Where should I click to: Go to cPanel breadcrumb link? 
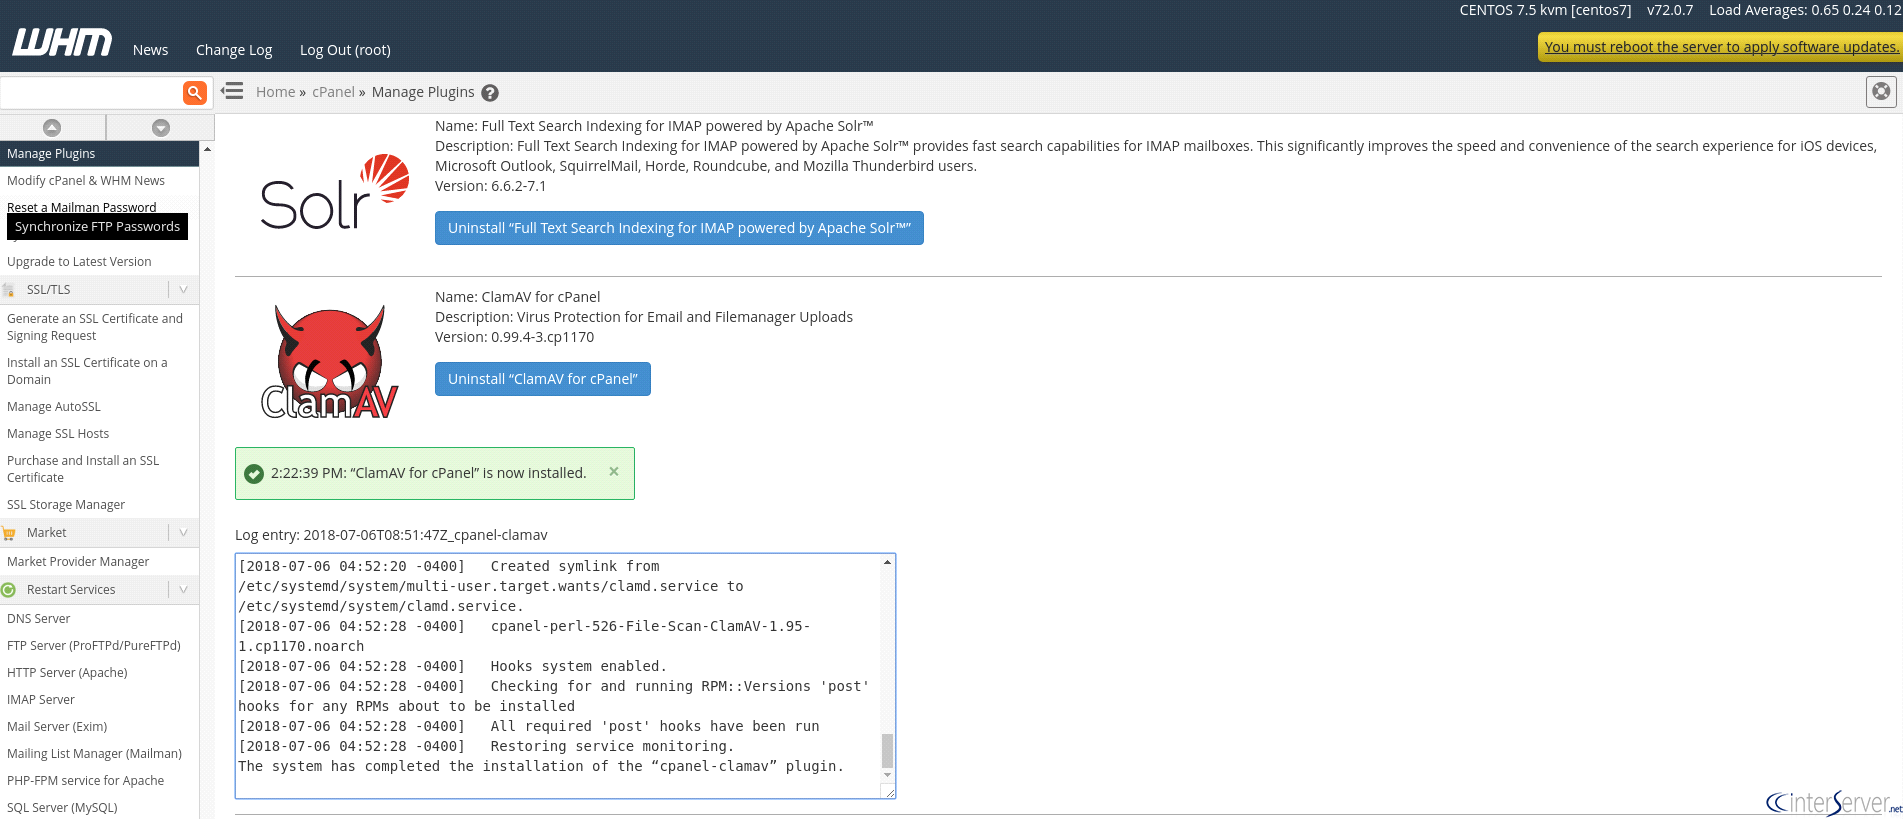333,92
